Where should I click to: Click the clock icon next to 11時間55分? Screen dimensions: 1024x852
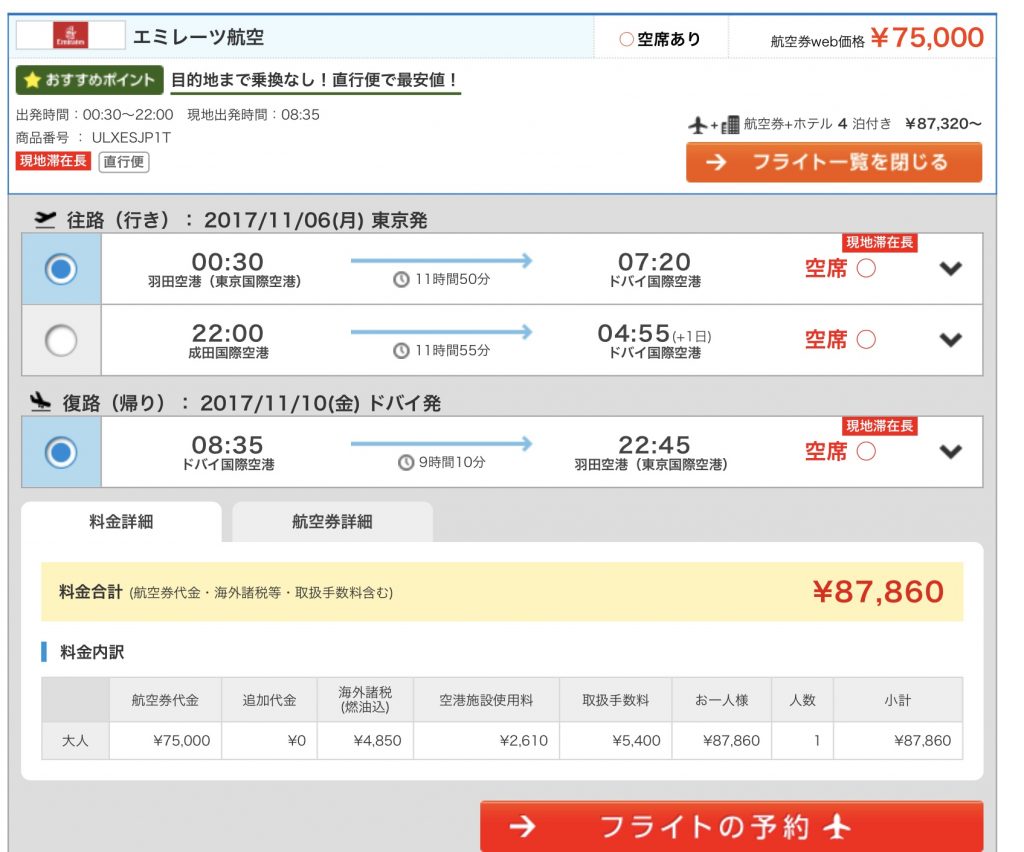point(401,351)
